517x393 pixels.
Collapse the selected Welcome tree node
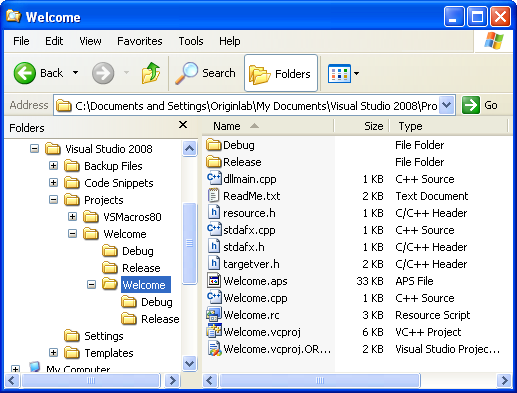point(91,284)
